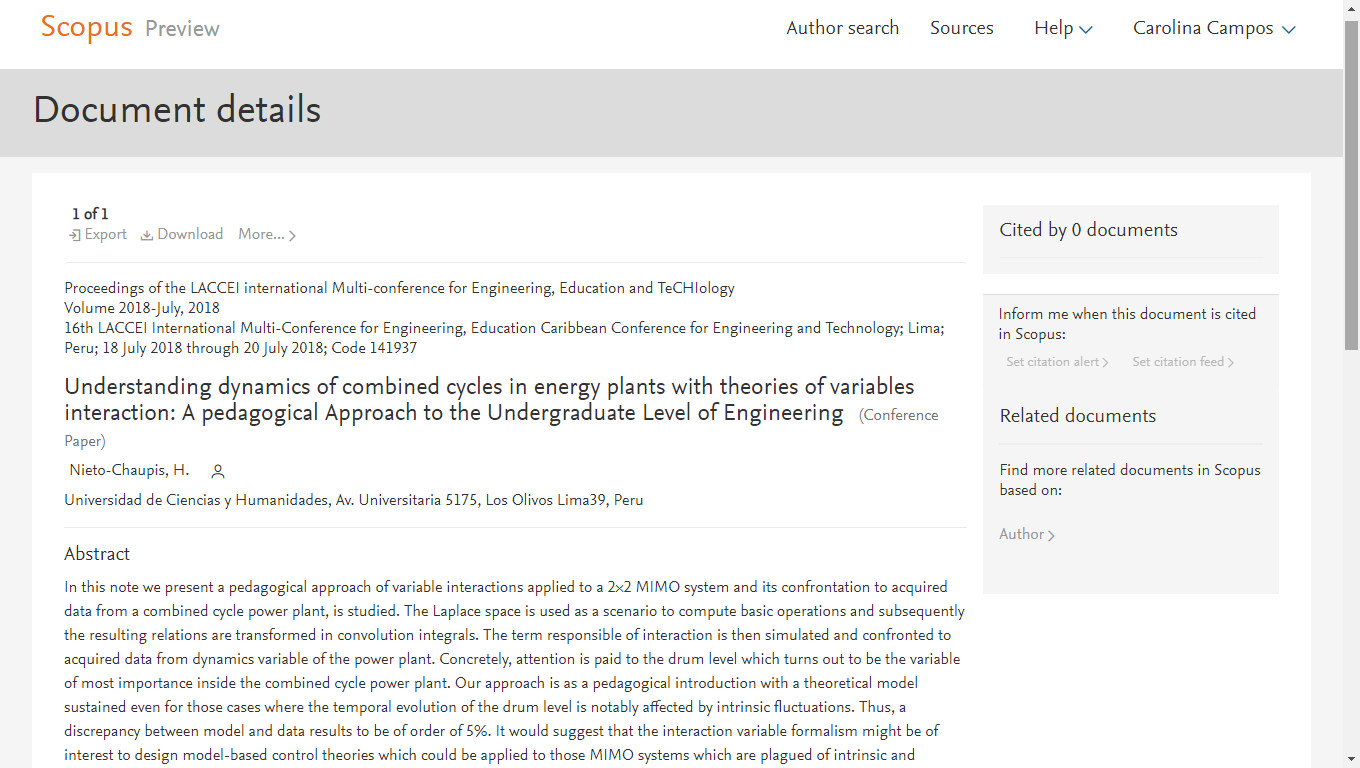
Task: Click the proceedings source title link
Action: (399, 288)
